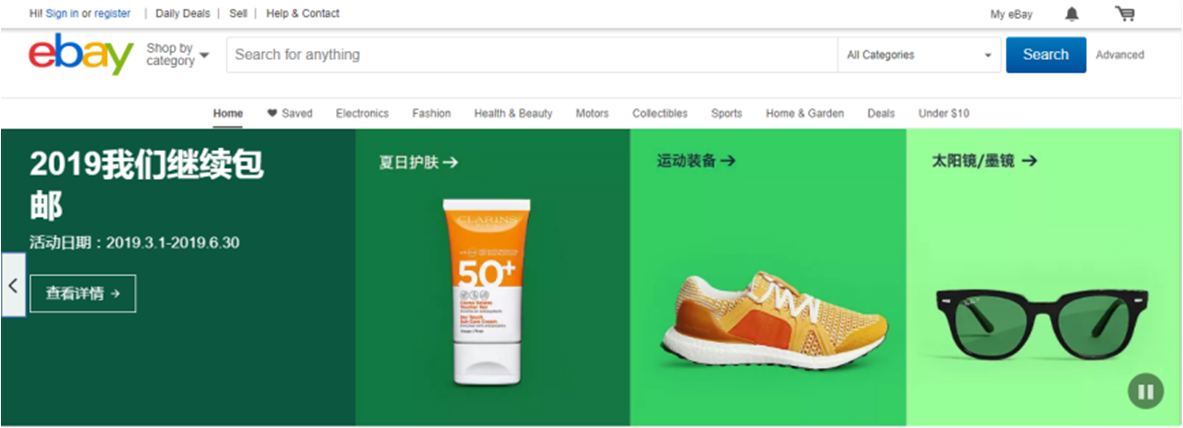Open the notifications bell icon
This screenshot has width=1183, height=428.
(1072, 14)
